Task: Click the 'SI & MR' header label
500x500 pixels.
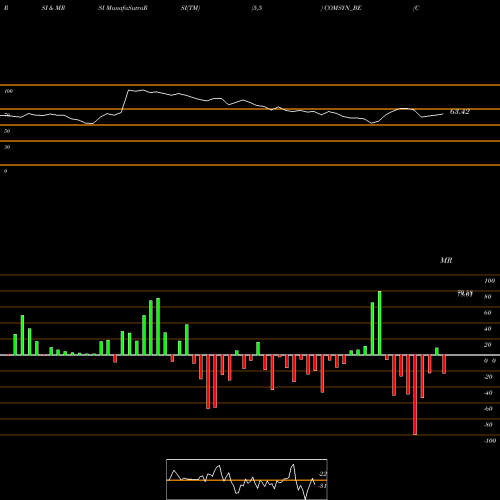Action: point(53,8)
